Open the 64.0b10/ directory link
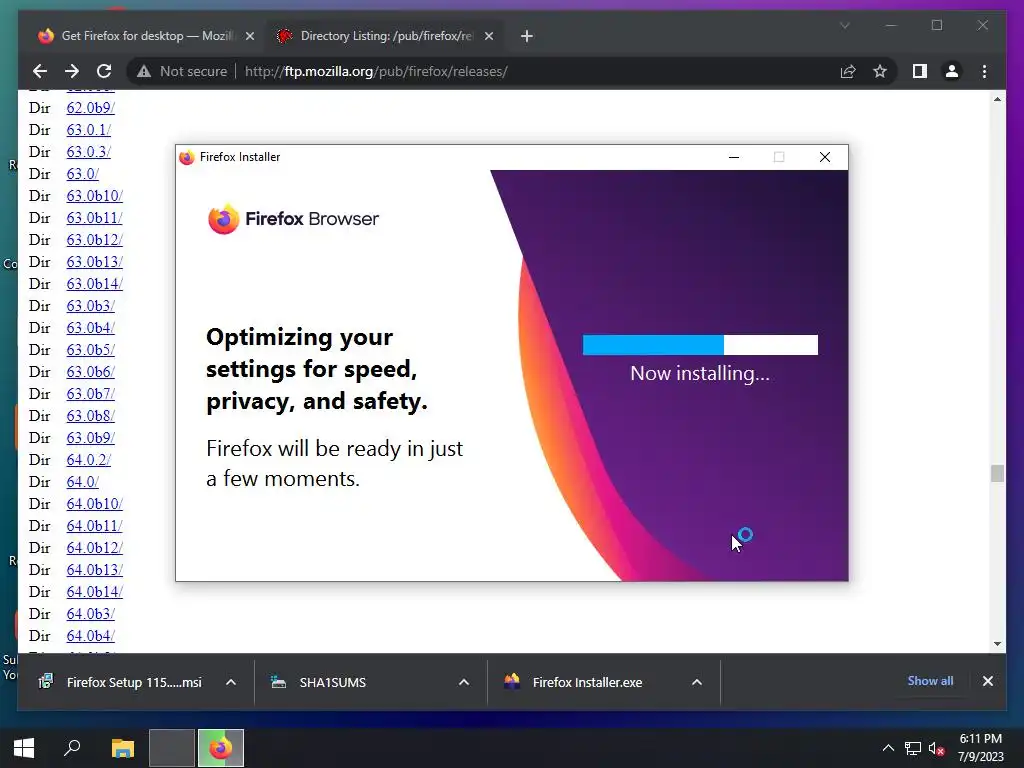 click(x=94, y=504)
